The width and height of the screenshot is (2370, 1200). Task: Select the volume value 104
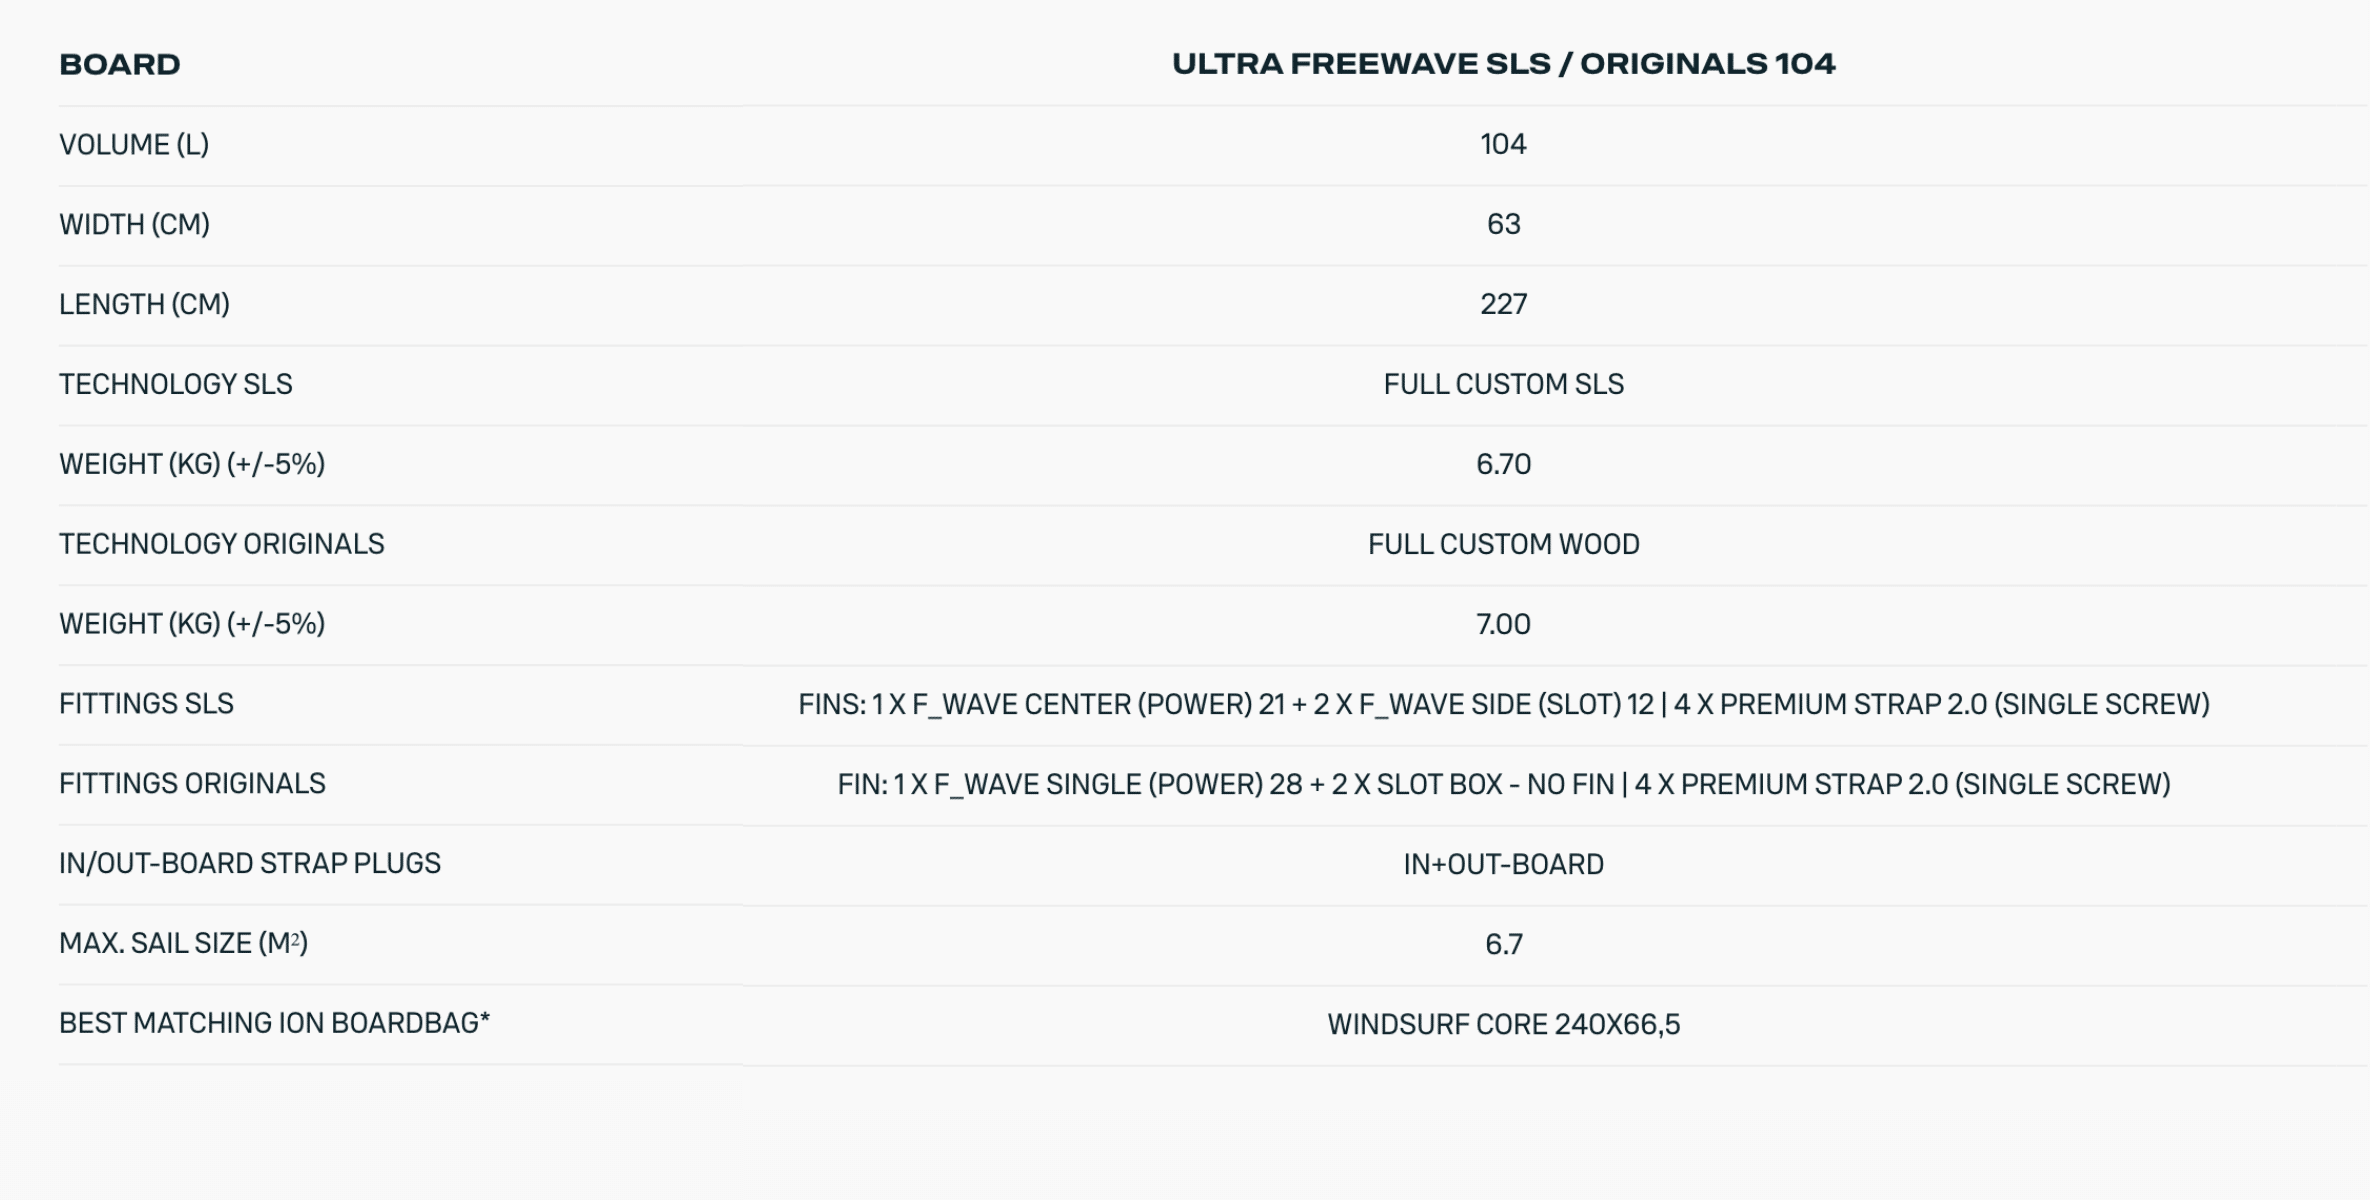[x=1503, y=145]
